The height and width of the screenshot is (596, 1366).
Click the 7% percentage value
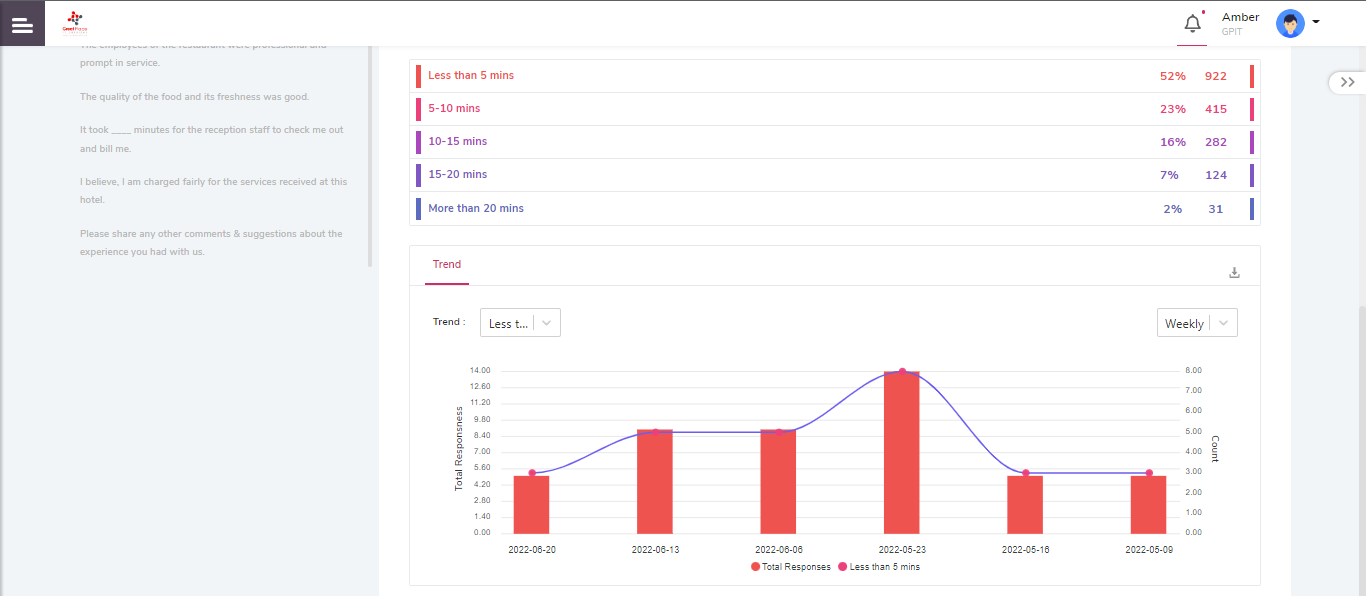1169,175
